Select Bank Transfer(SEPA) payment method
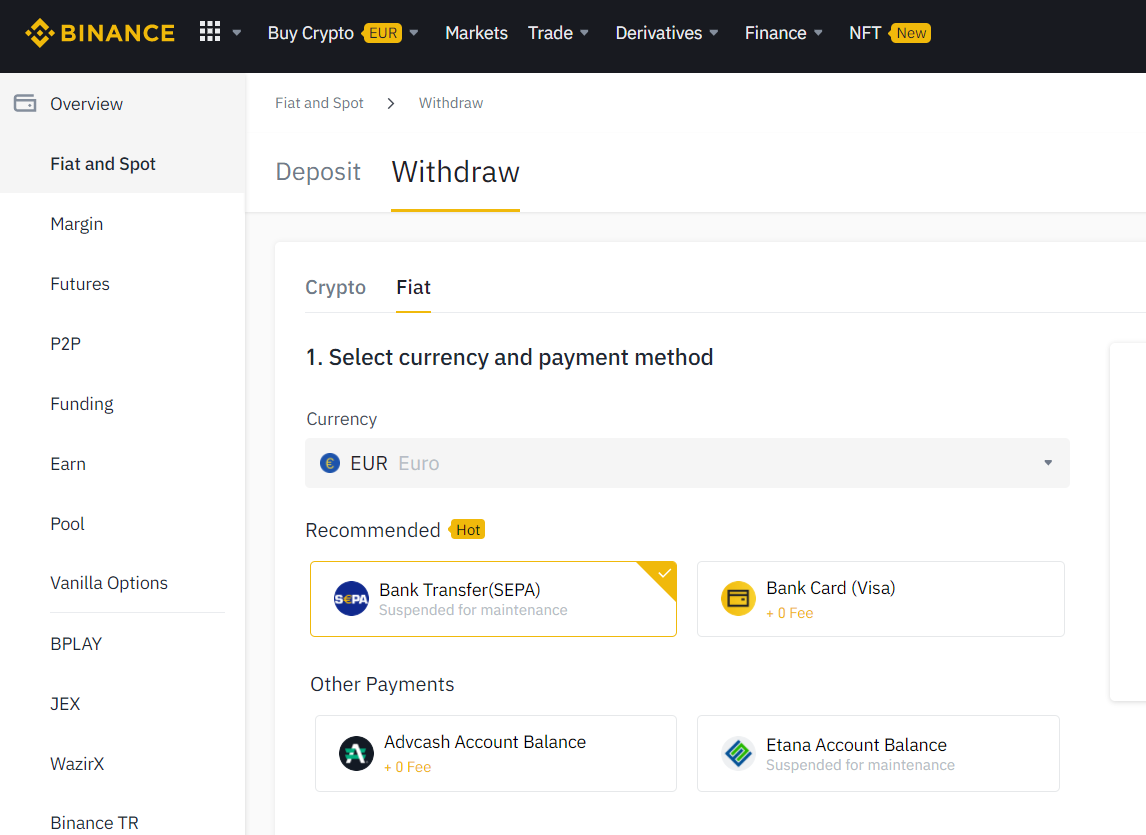Image resolution: width=1146 pixels, height=835 pixels. [493, 599]
